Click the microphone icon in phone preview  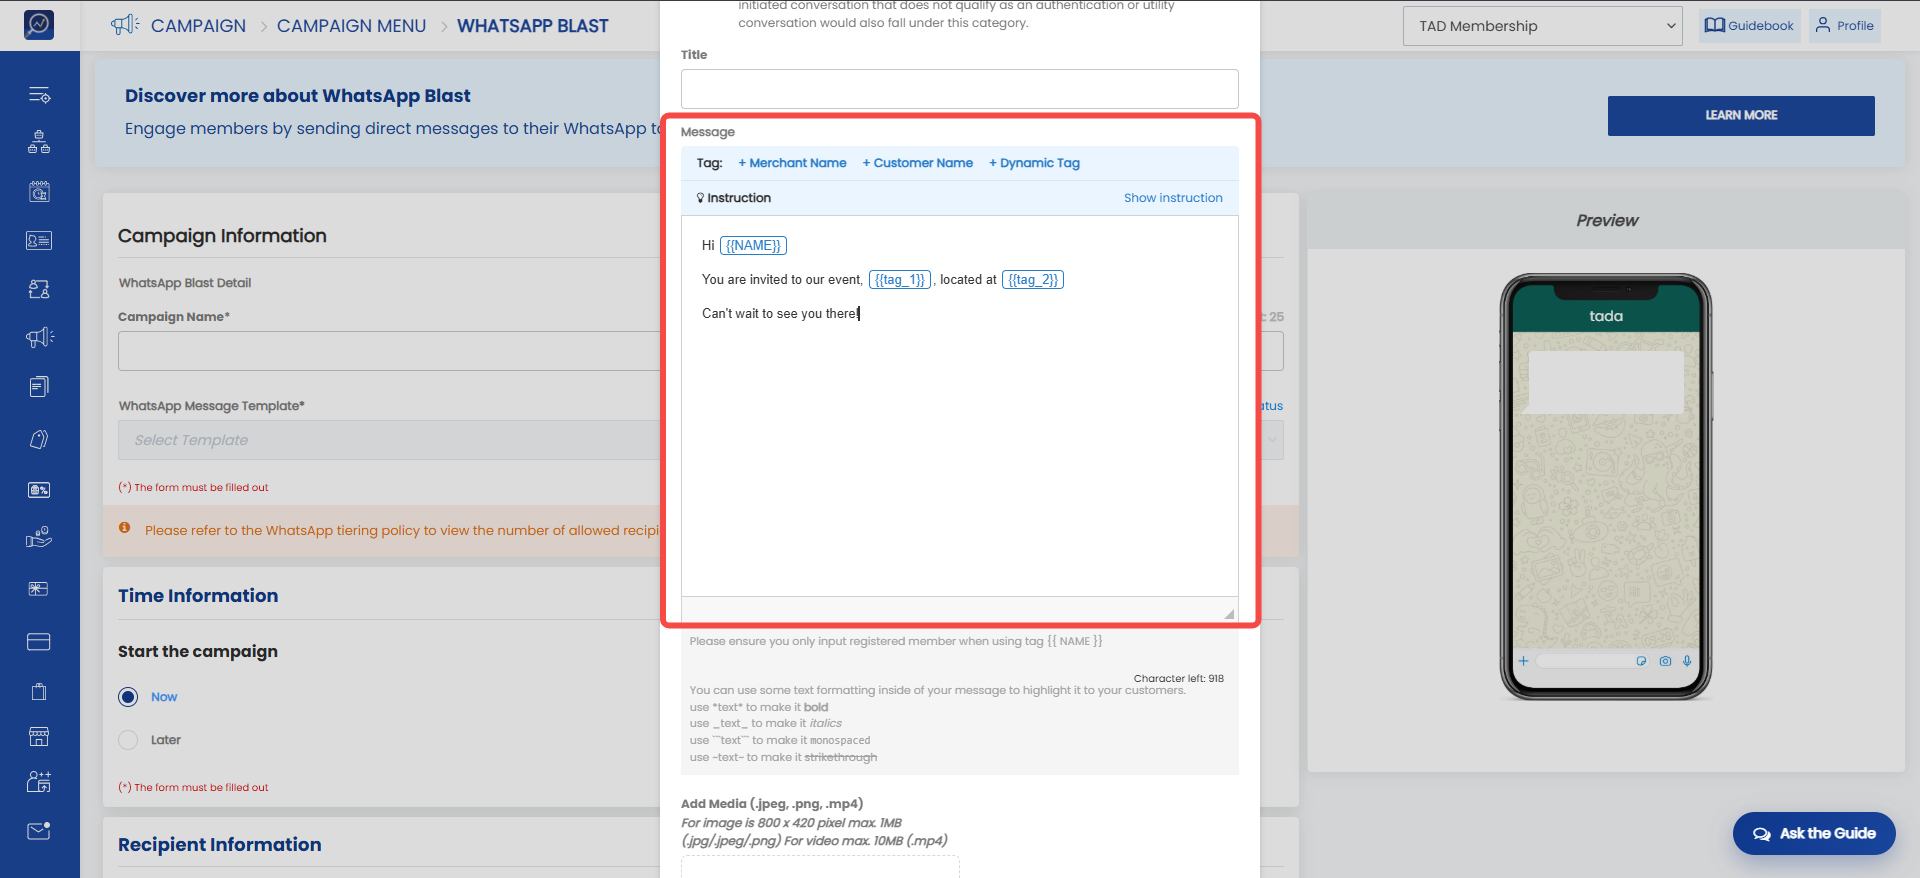(x=1687, y=661)
